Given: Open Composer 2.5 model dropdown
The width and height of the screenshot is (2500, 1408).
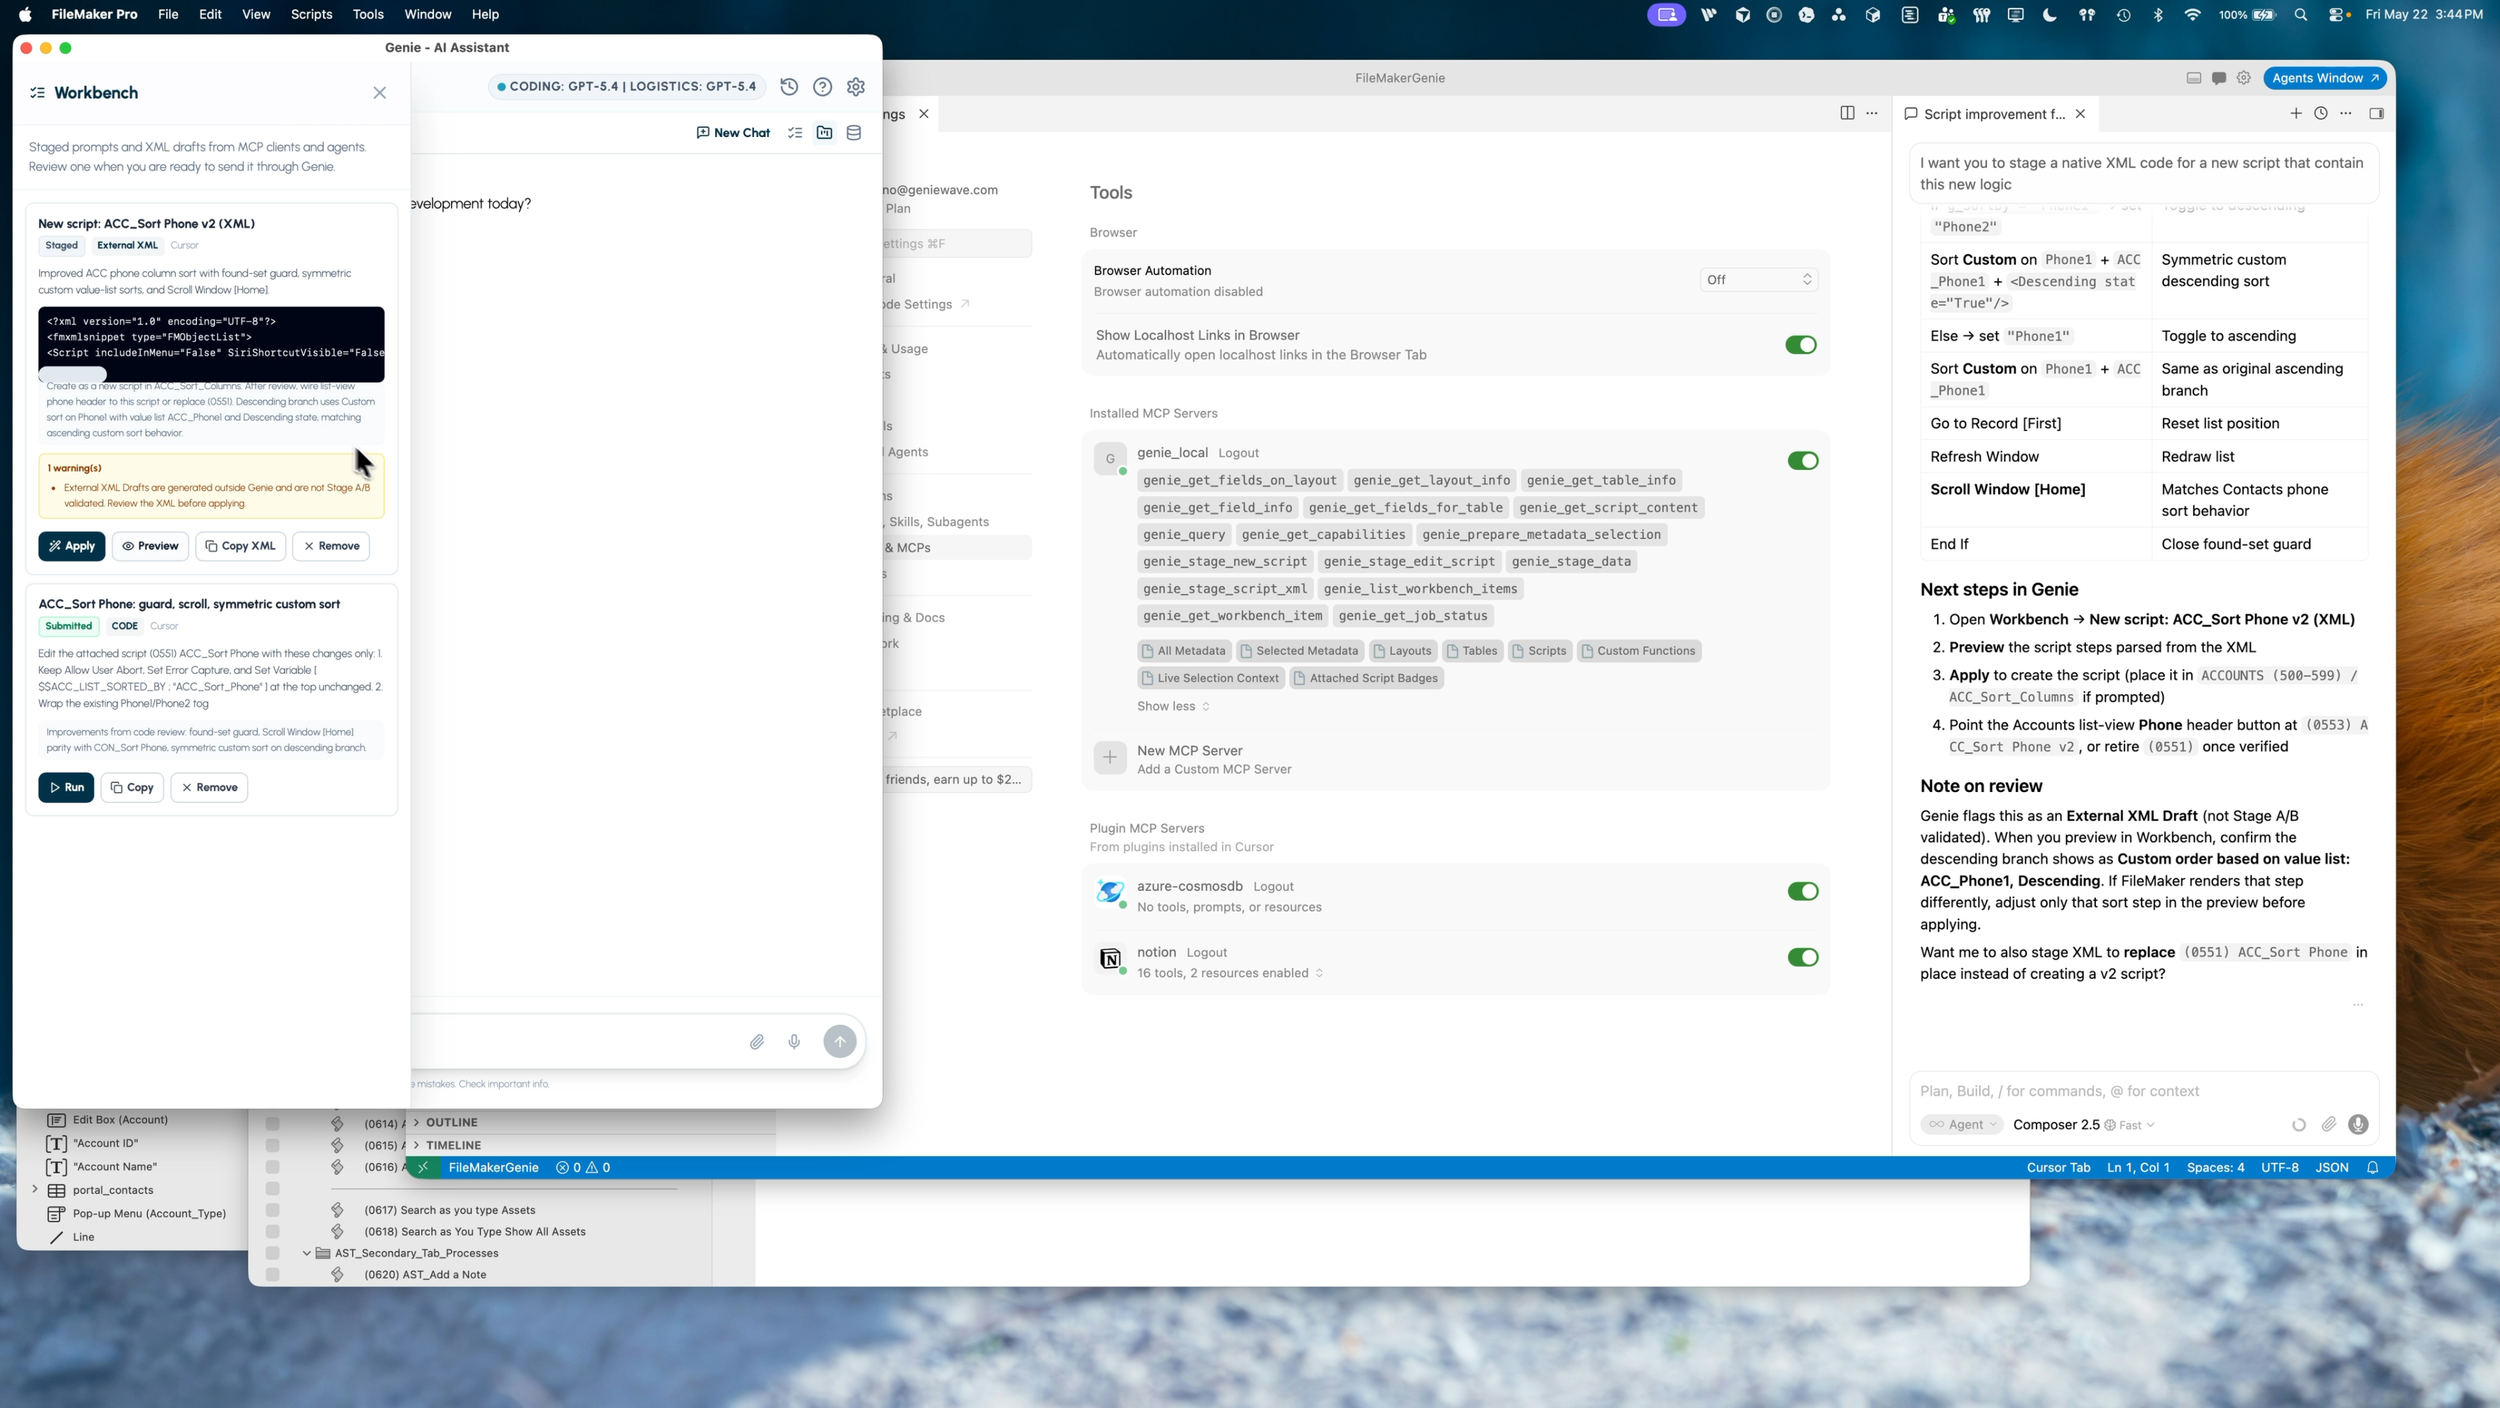Looking at the screenshot, I should 2083,1125.
